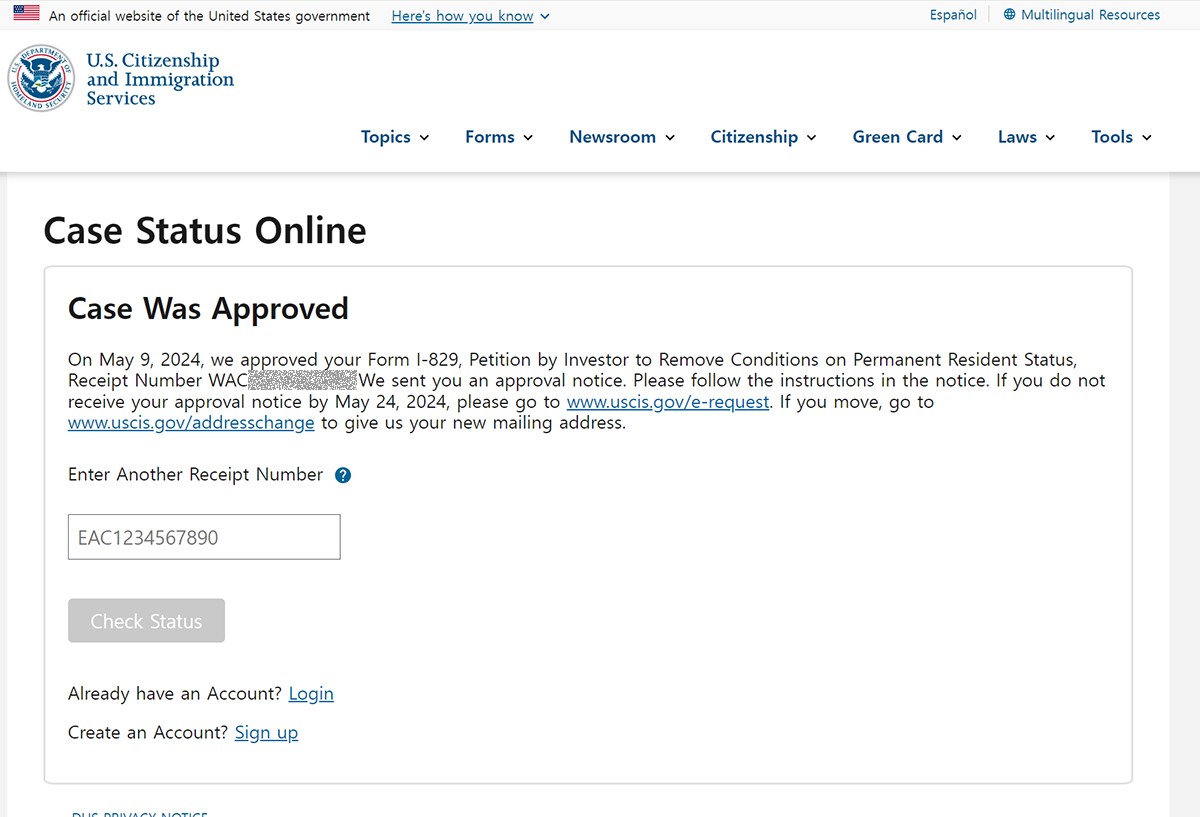Open the Green Card navigation menu
Viewport: 1200px width, 817px height.
click(x=907, y=137)
